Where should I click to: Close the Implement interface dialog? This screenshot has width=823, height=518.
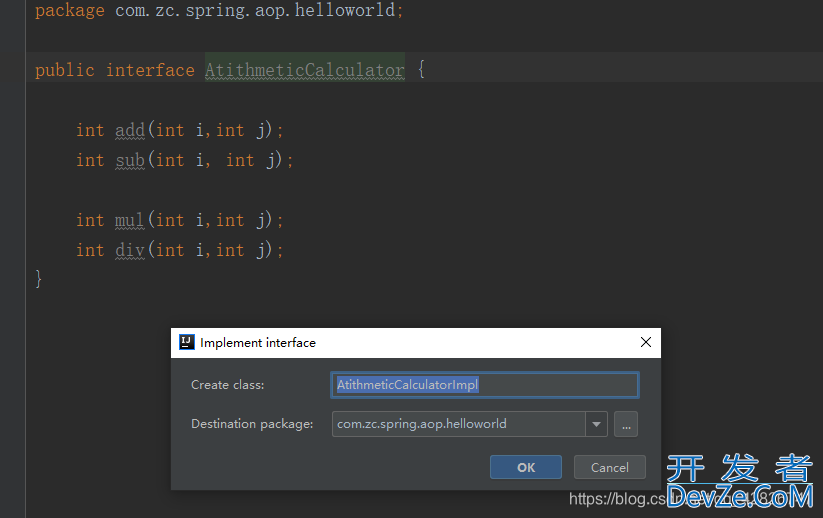click(646, 342)
